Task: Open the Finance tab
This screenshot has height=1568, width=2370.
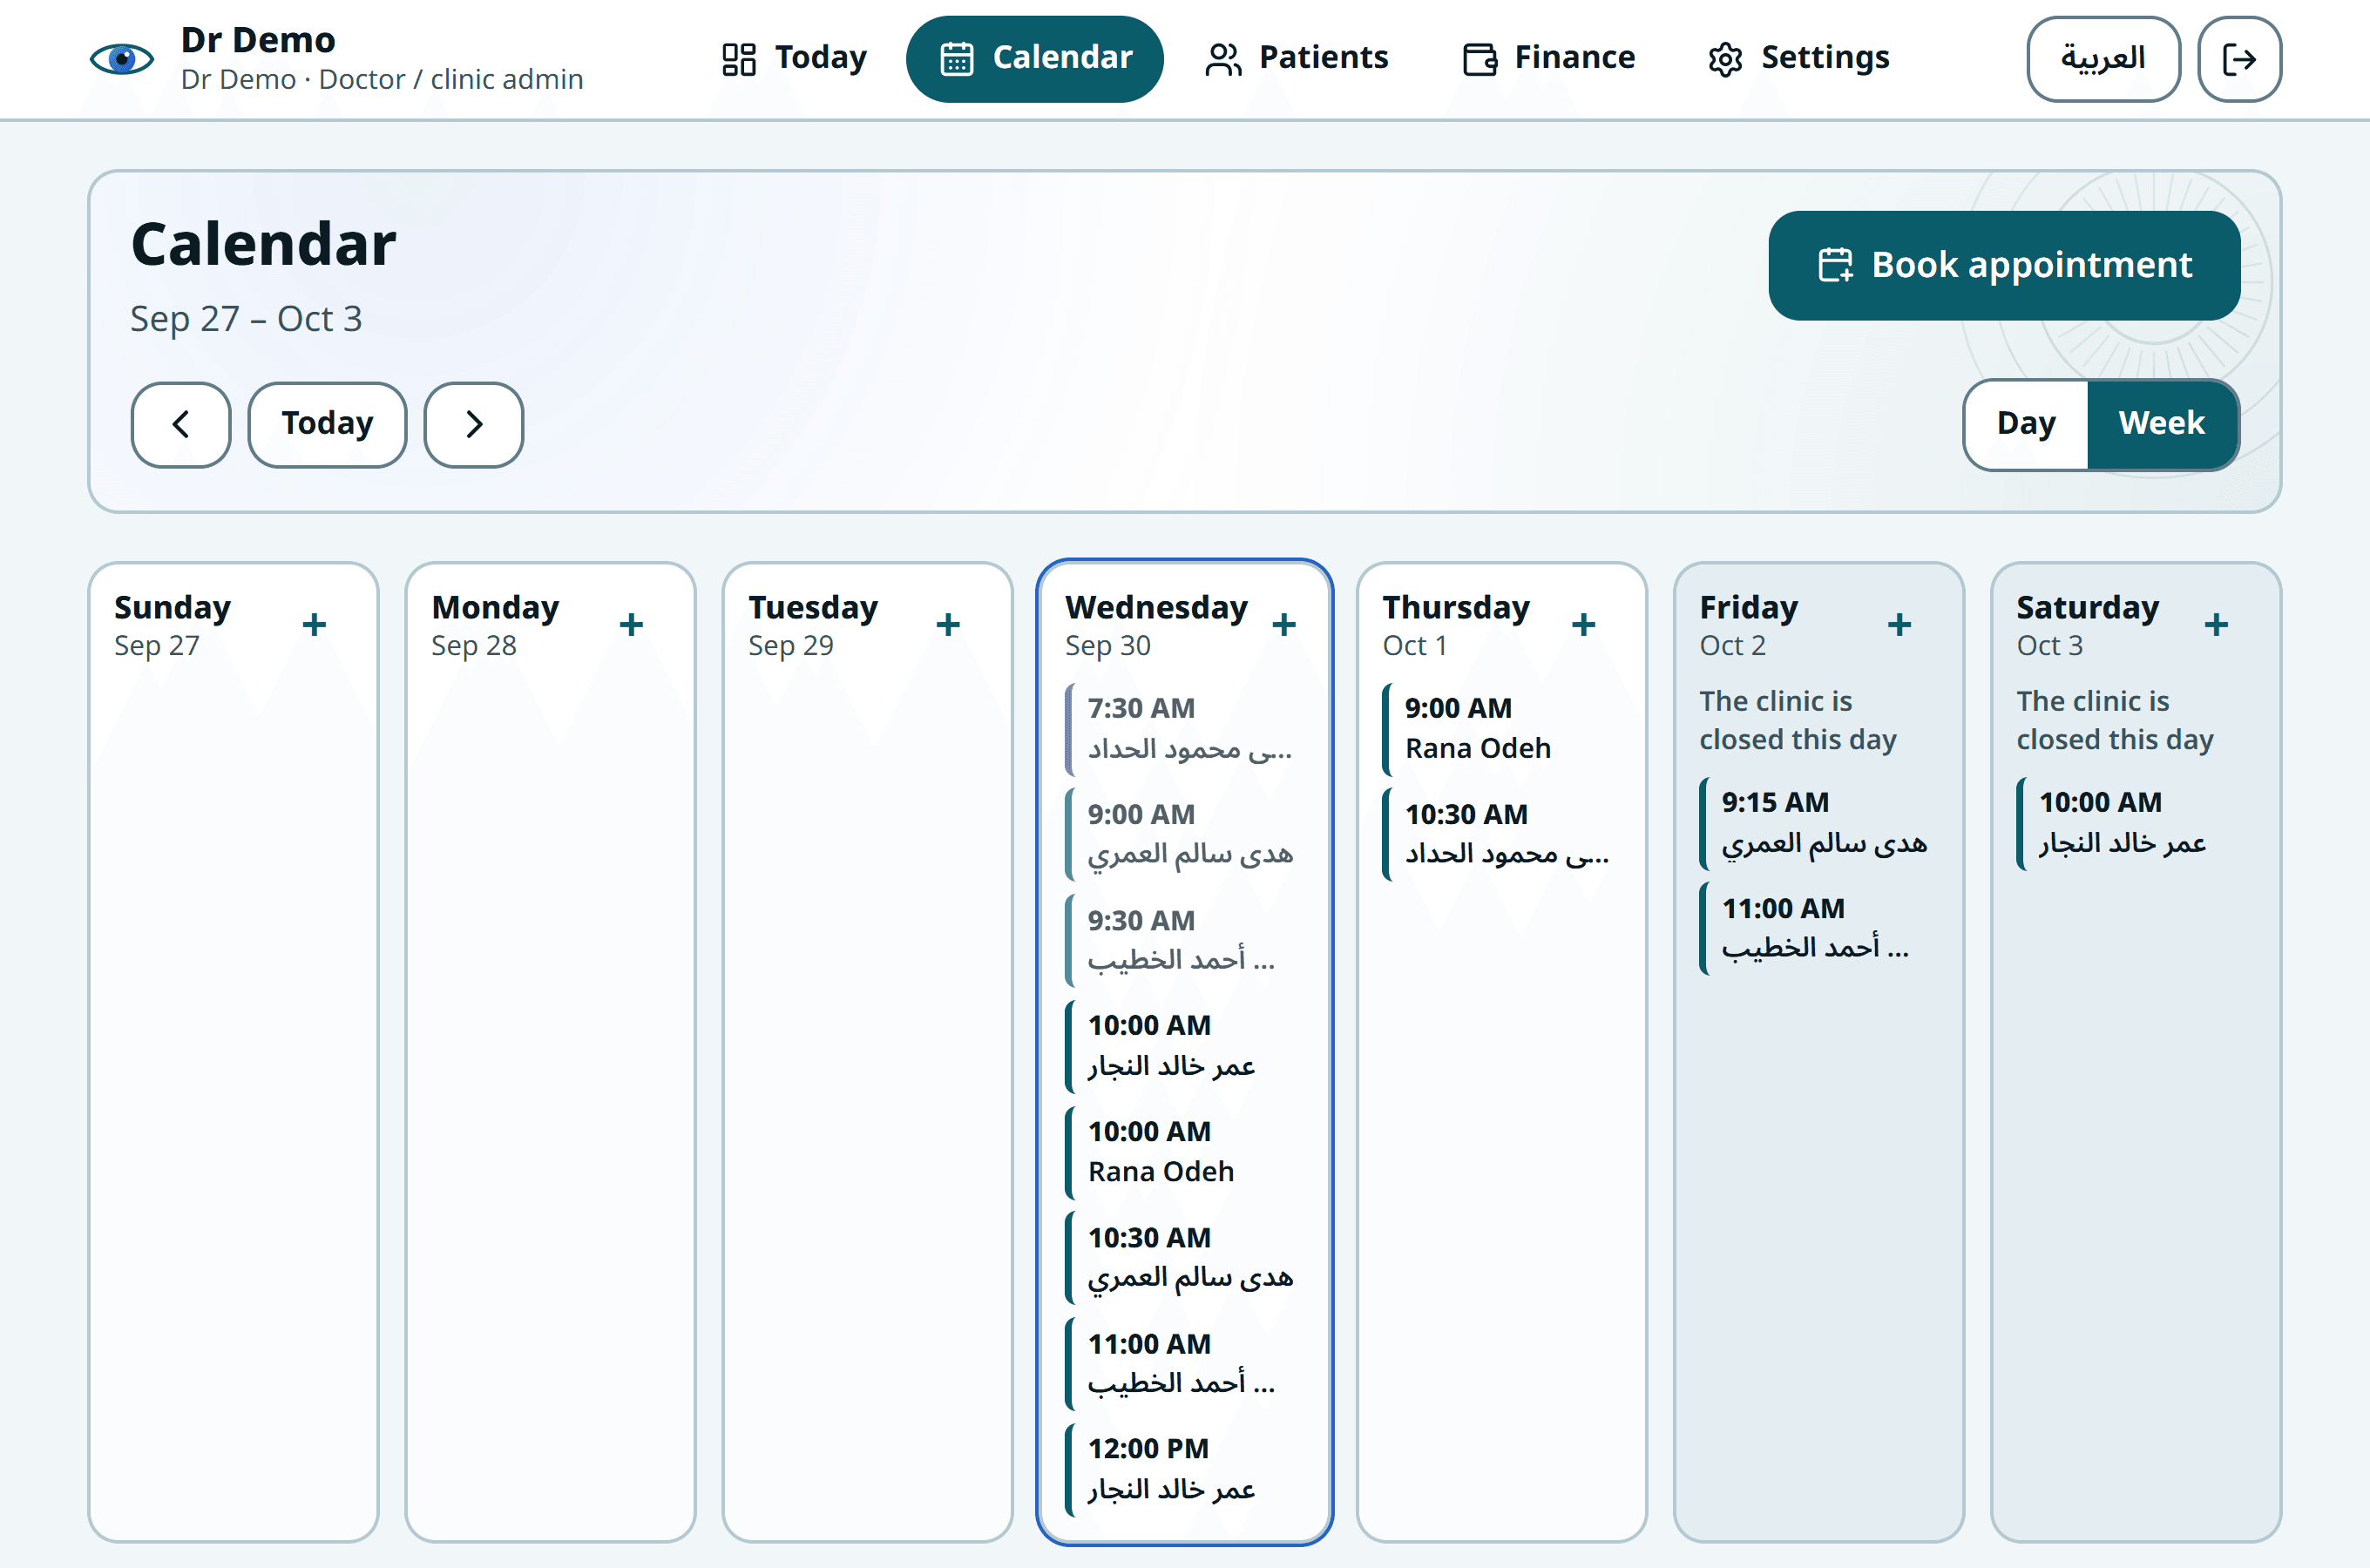Action: pos(1549,58)
